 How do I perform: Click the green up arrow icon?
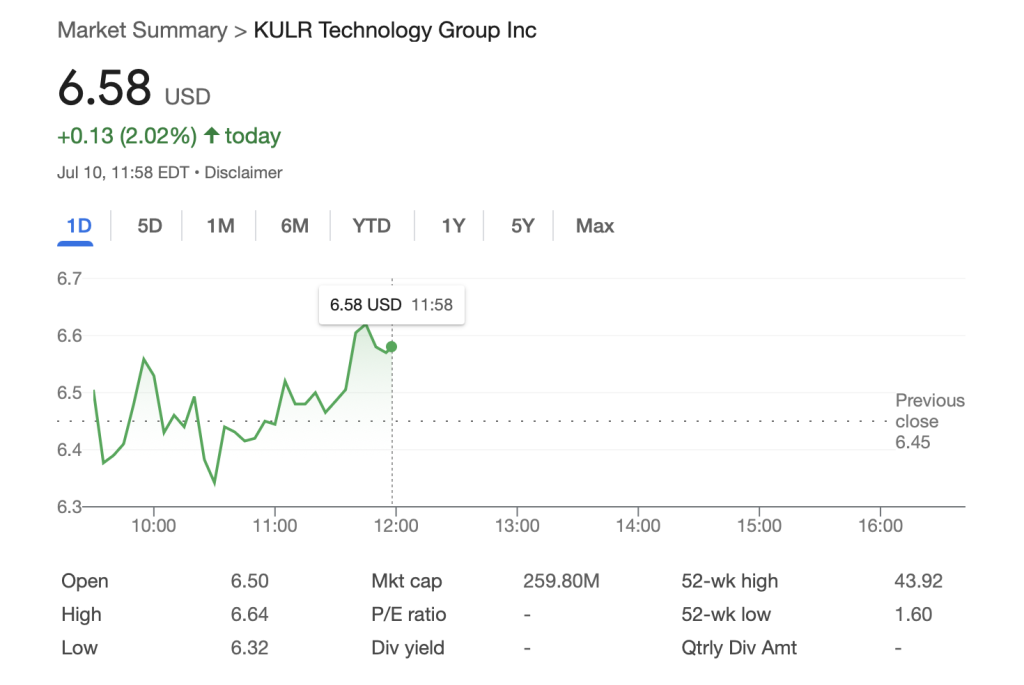pyautogui.click(x=211, y=136)
